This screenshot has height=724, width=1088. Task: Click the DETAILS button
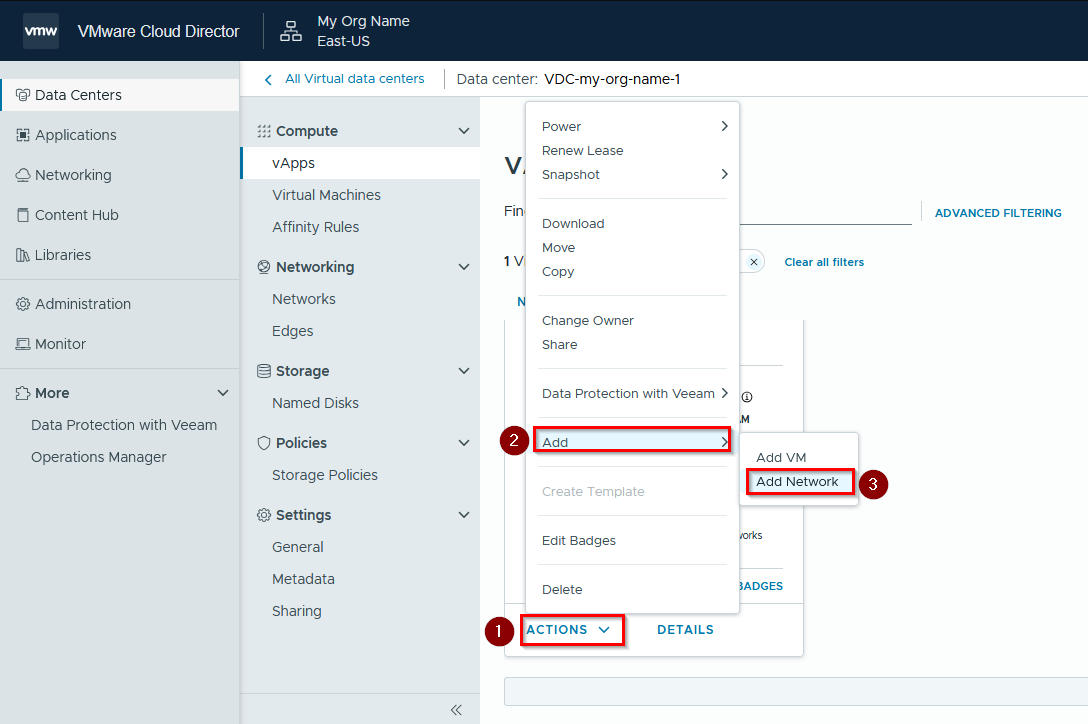[x=685, y=630]
